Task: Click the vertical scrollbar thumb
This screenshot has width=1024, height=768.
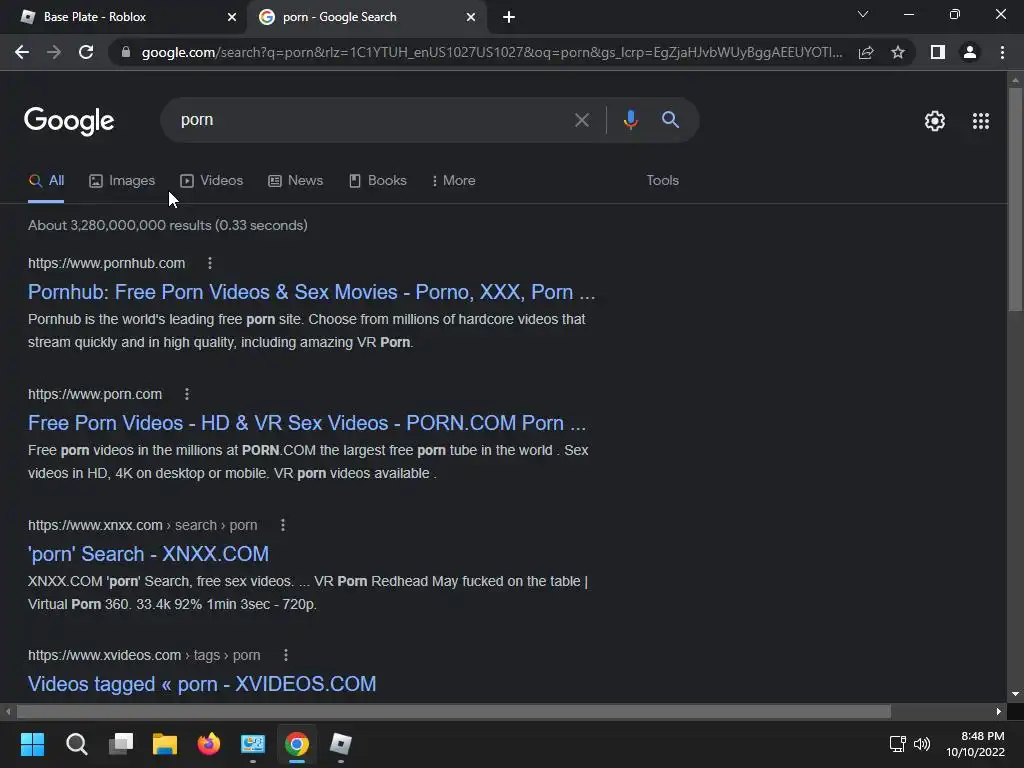Action: (x=1015, y=199)
